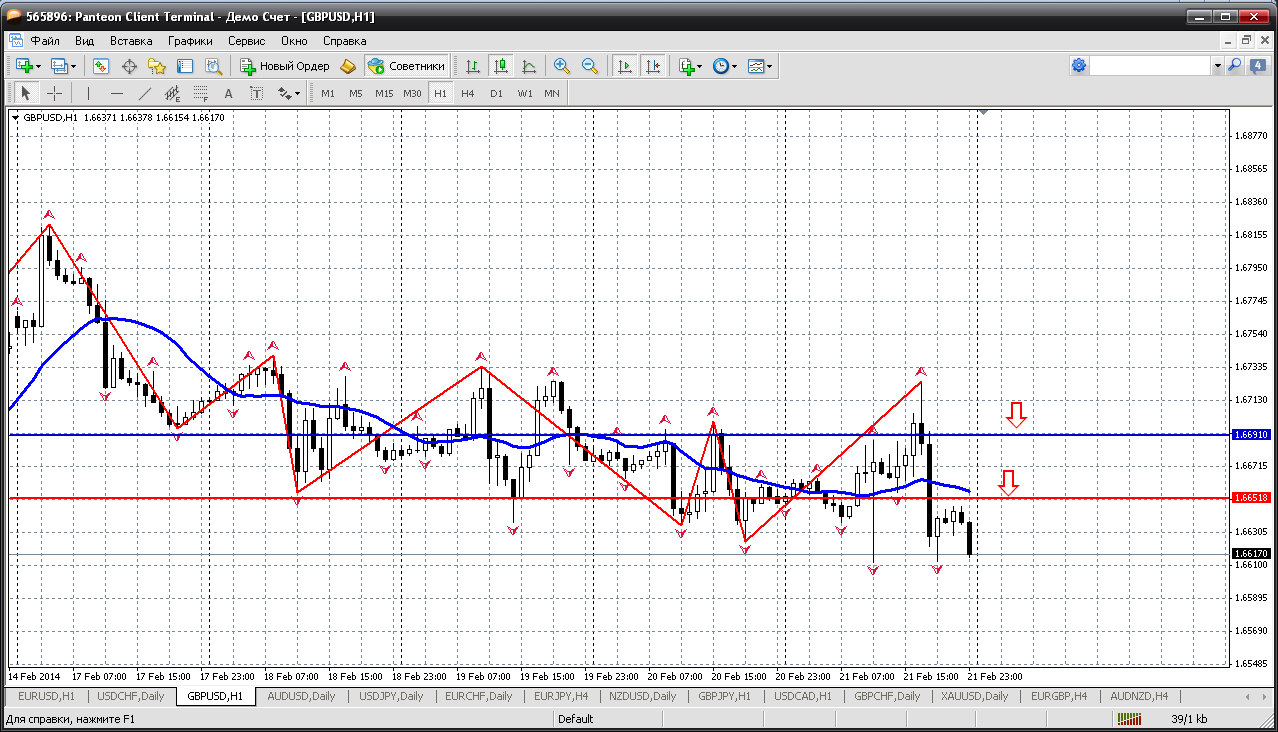The height and width of the screenshot is (732, 1278).
Task: Open the Сервис menu
Action: click(246, 41)
